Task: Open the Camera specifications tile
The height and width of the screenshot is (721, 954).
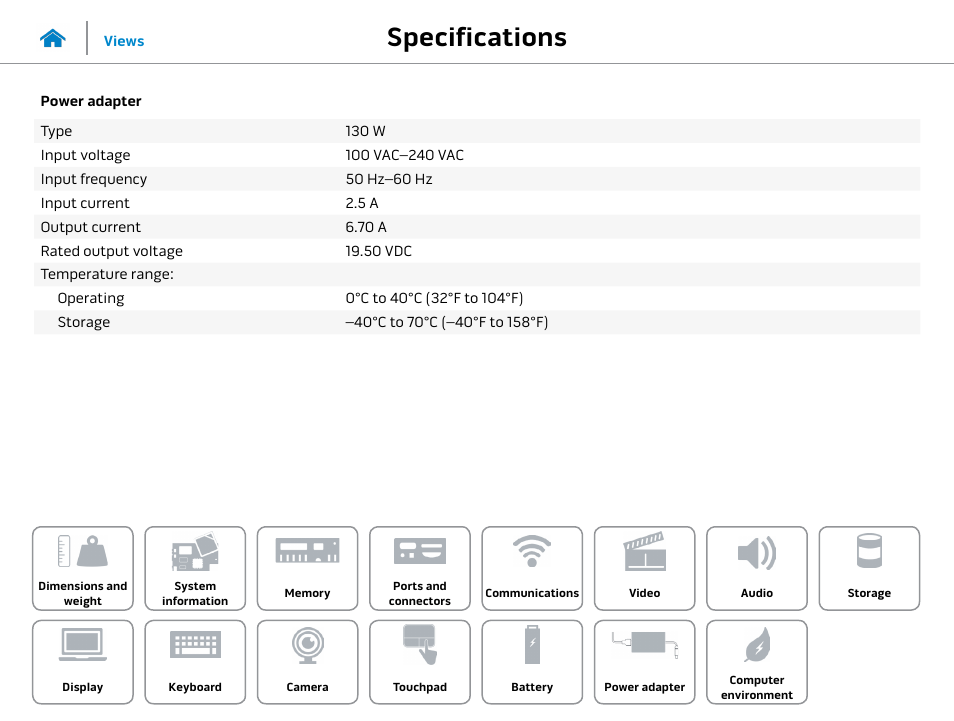Action: pos(307,662)
